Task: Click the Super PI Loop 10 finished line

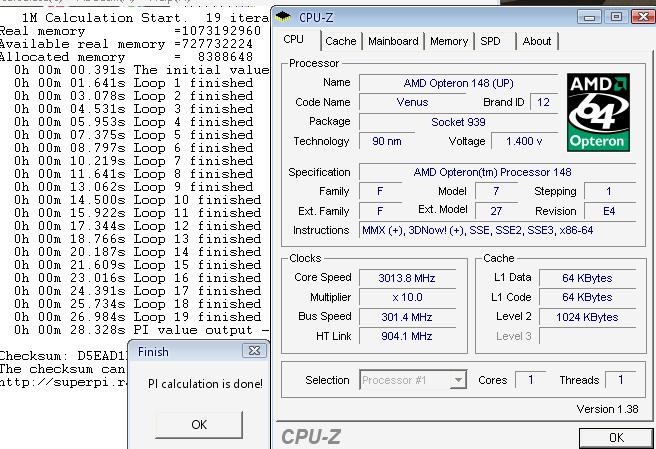Action: click(x=138, y=200)
